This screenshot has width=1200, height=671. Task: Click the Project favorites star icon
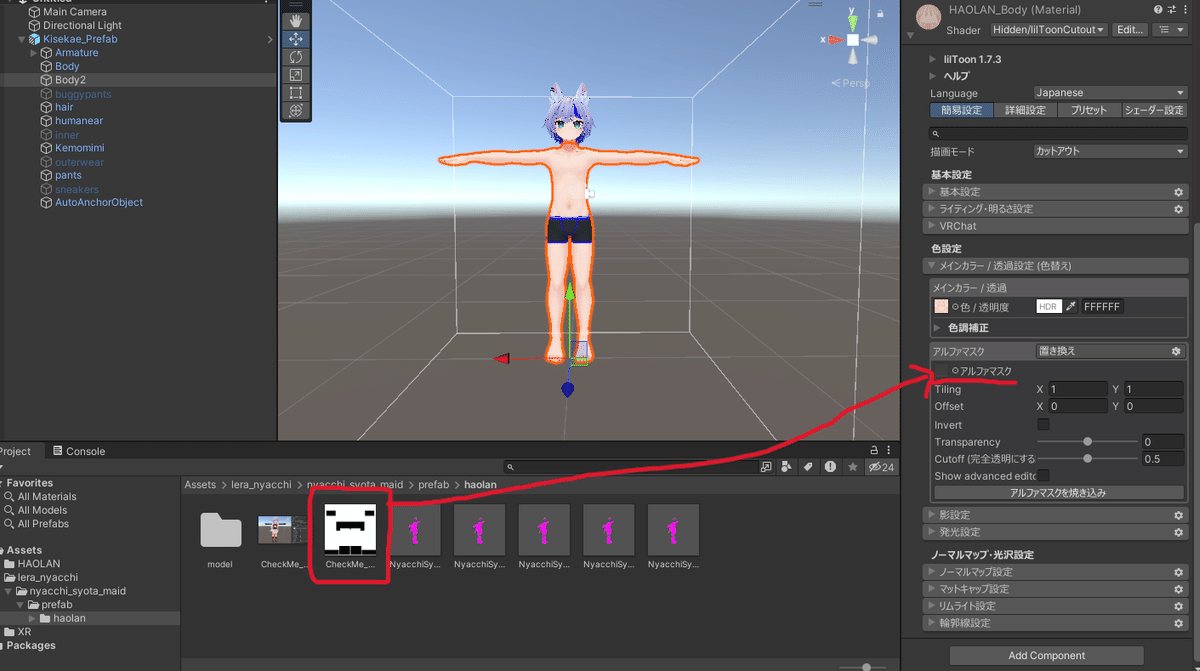pos(852,467)
